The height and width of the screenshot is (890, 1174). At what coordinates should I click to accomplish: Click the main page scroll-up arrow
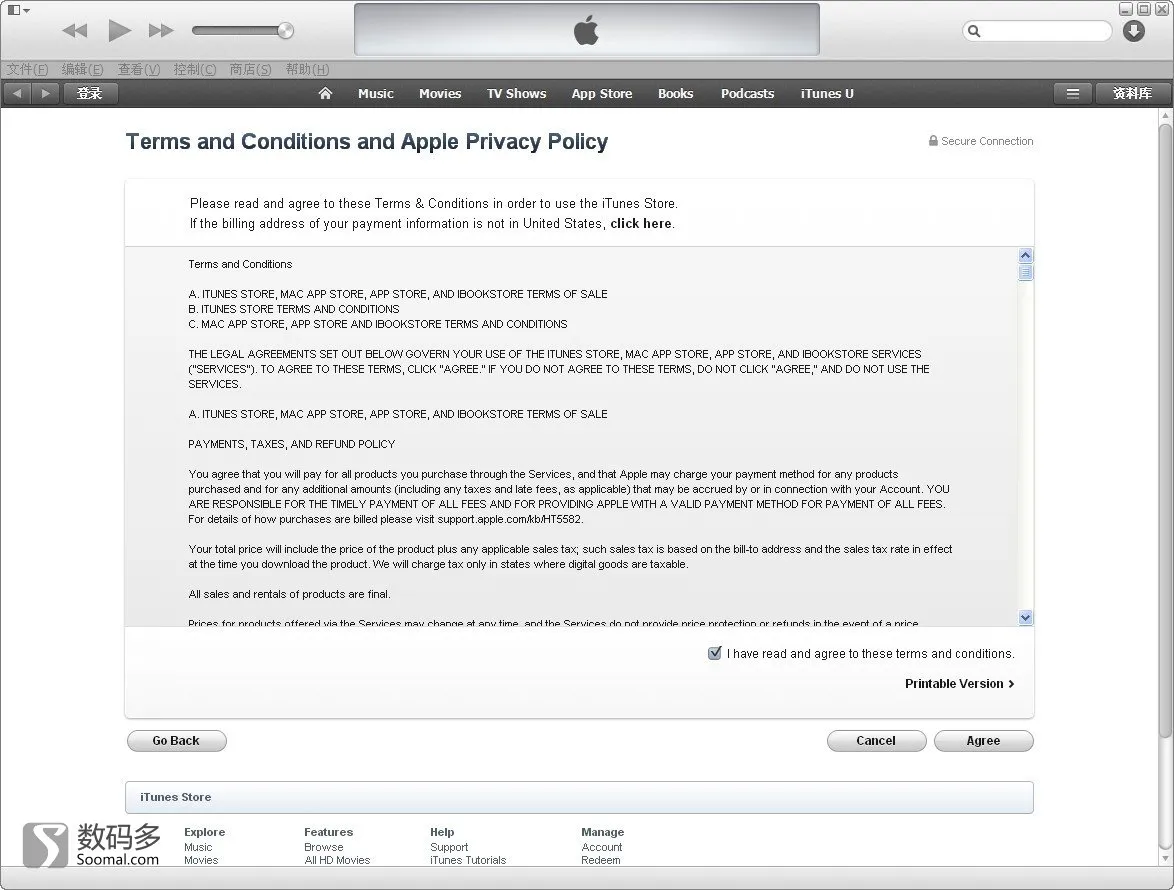click(x=1165, y=116)
